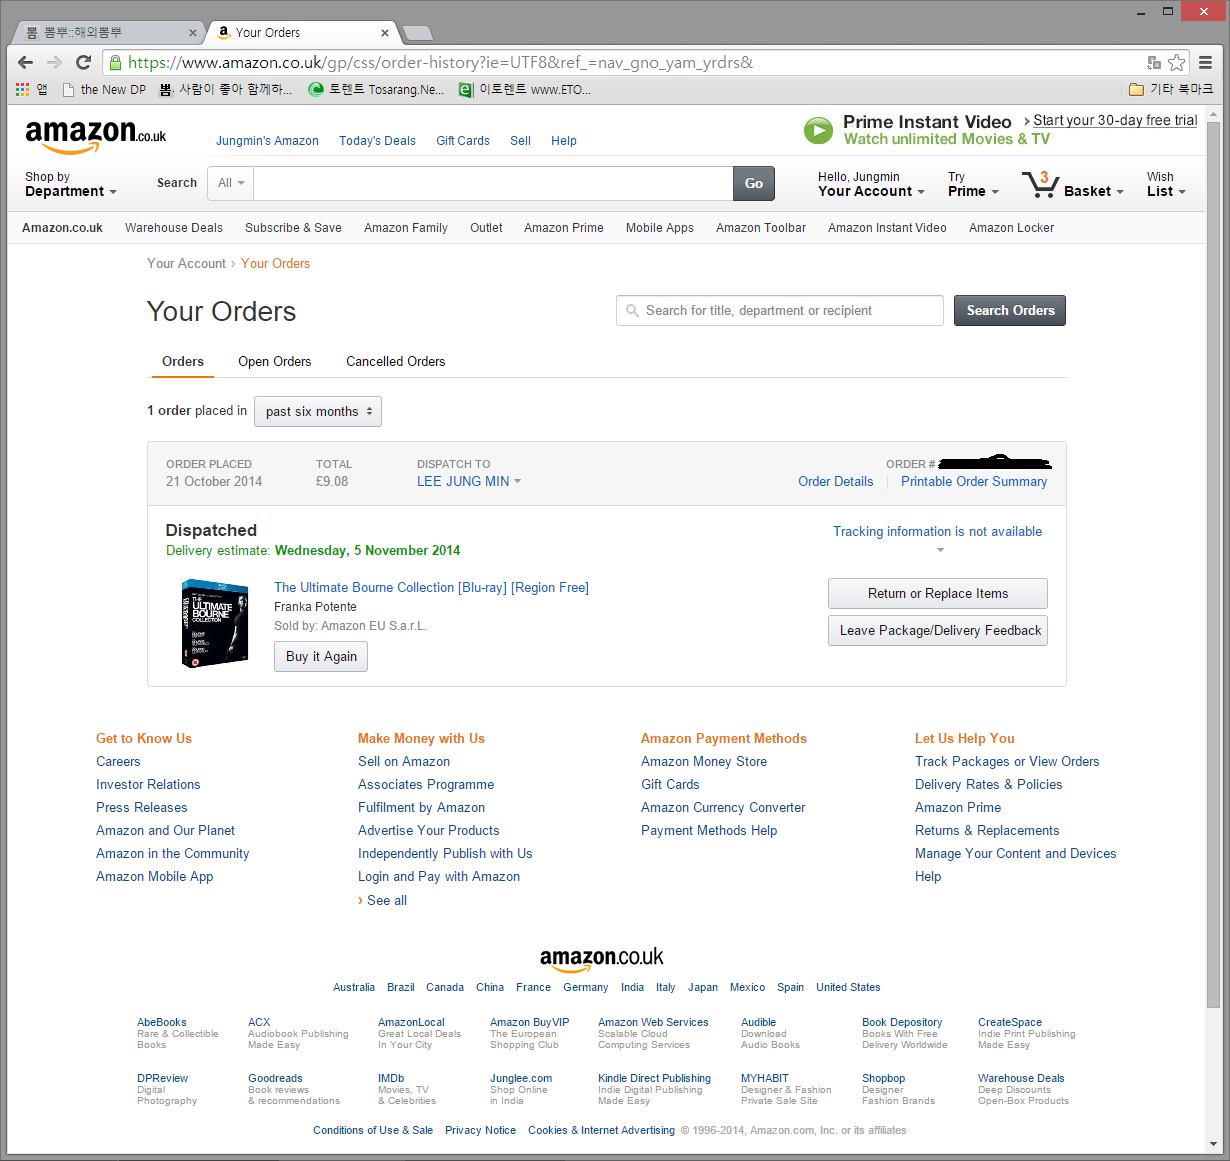Focus the order search field
The image size is (1230, 1161).
[780, 310]
